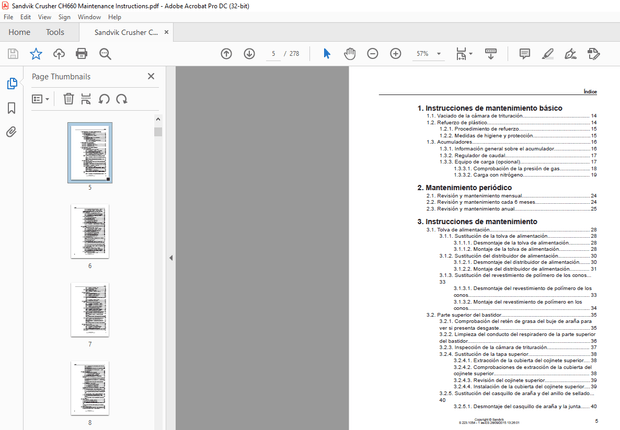Open the Sign menu

pyautogui.click(x=64, y=17)
